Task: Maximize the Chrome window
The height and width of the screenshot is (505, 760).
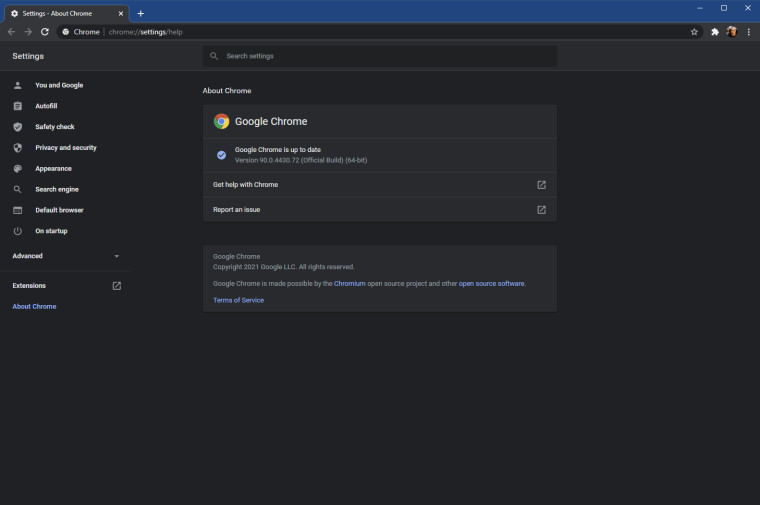Action: [724, 8]
